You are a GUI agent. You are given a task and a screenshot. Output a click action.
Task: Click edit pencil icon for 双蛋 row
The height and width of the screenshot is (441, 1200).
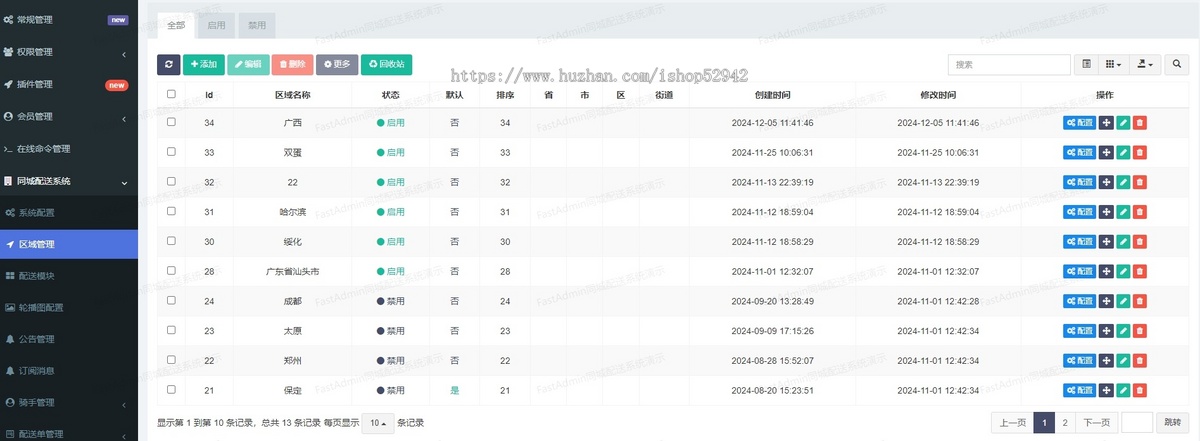(x=1123, y=152)
